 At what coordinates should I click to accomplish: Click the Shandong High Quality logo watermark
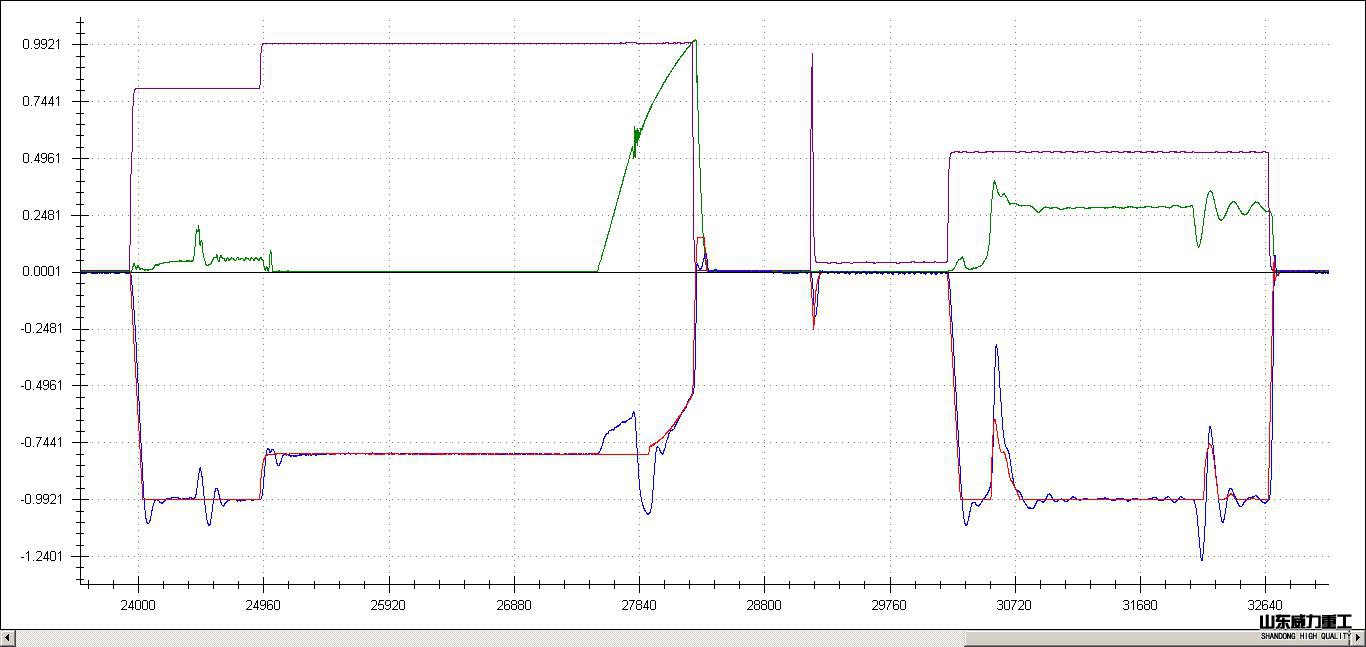(x=1305, y=627)
